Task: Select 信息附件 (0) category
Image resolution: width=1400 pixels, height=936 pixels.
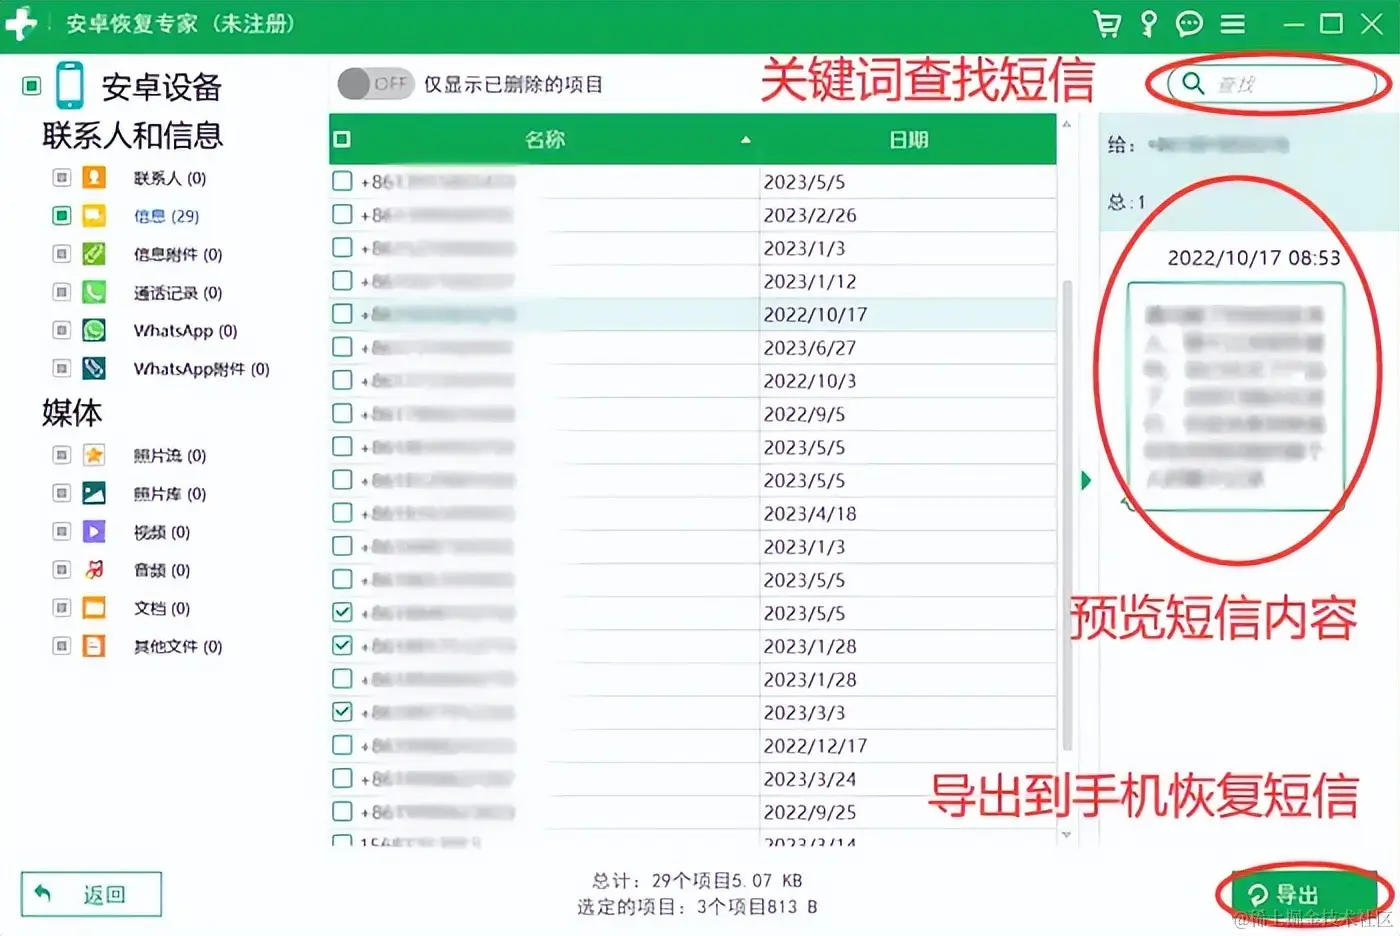Action: pos(178,254)
